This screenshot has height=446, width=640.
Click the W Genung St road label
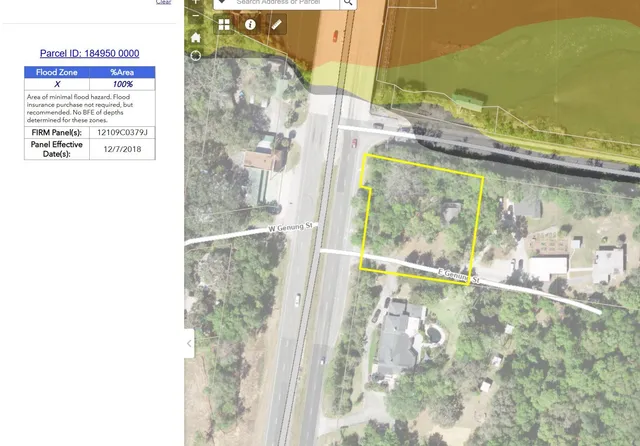(290, 229)
